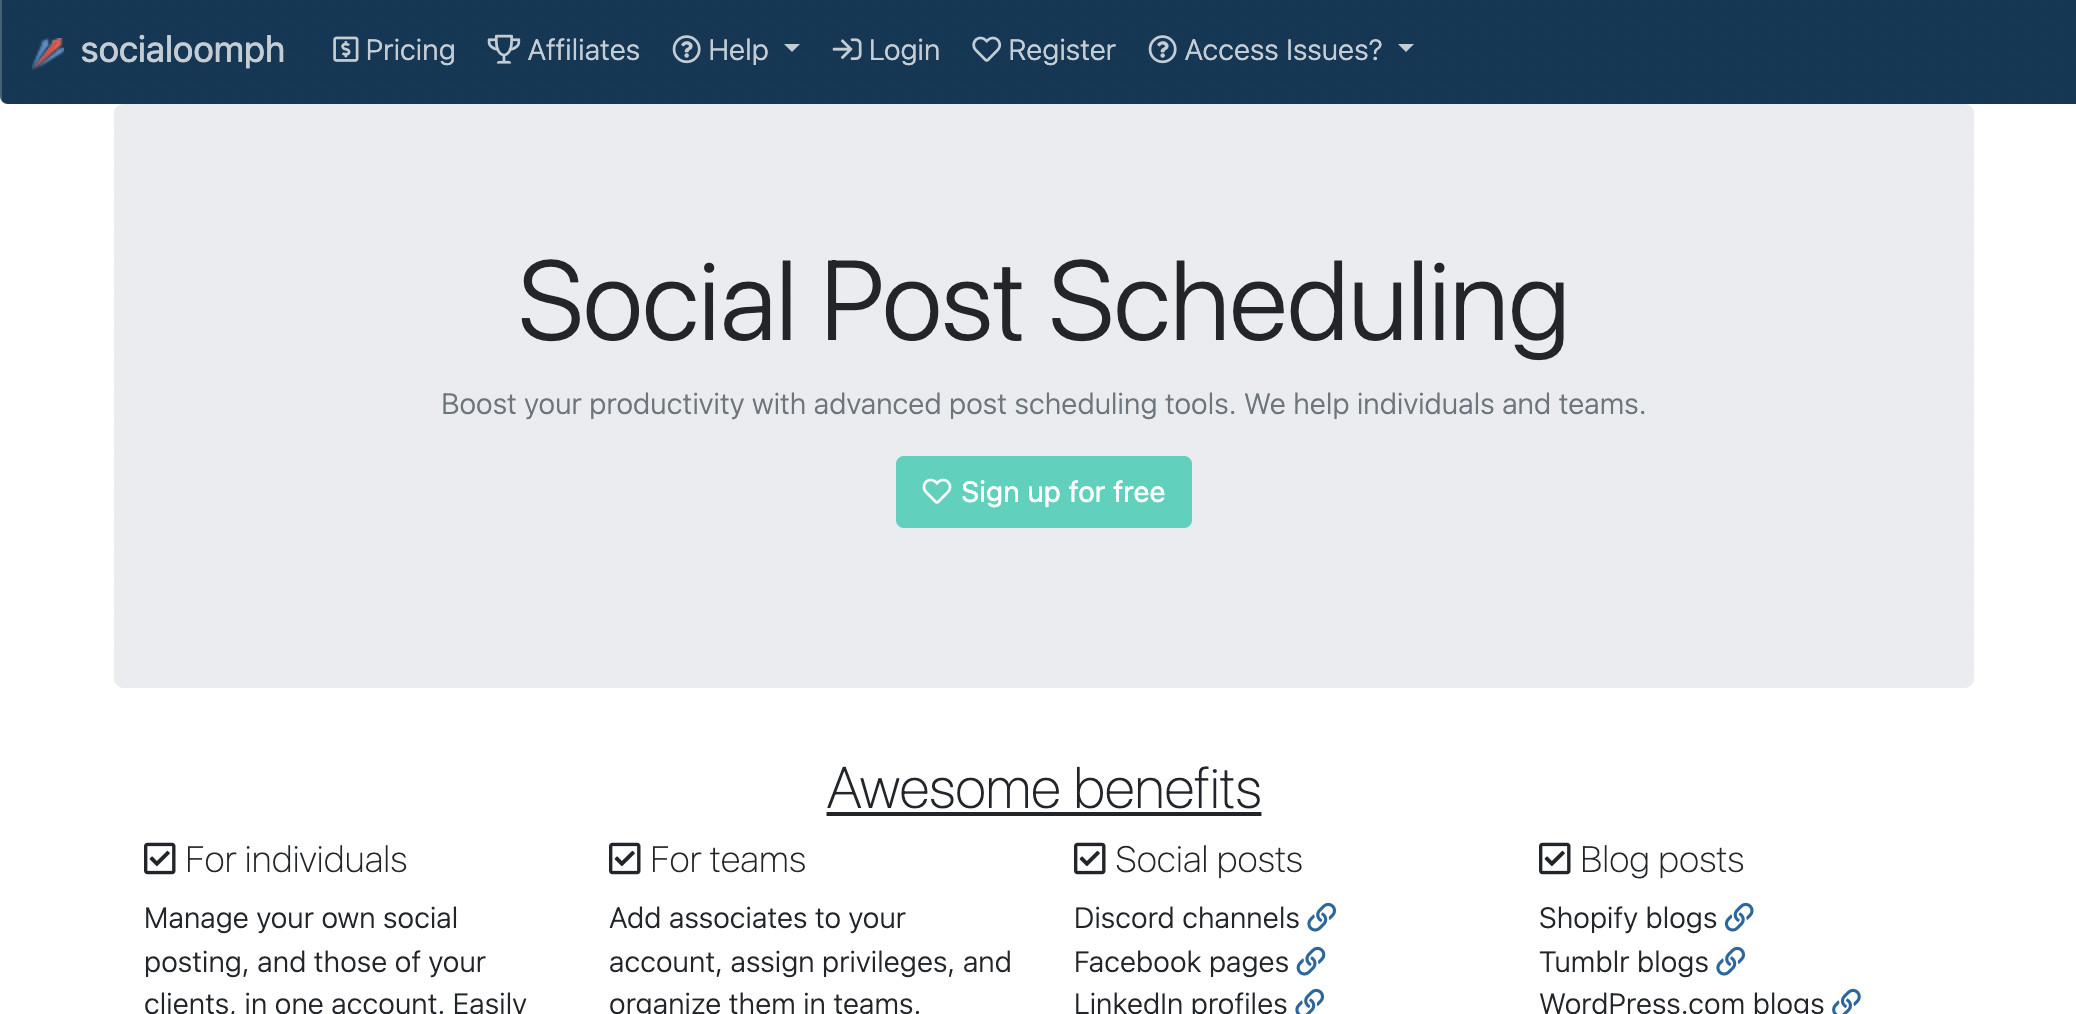
Task: Click the Tumblr blogs chain icon
Action: [1732, 961]
